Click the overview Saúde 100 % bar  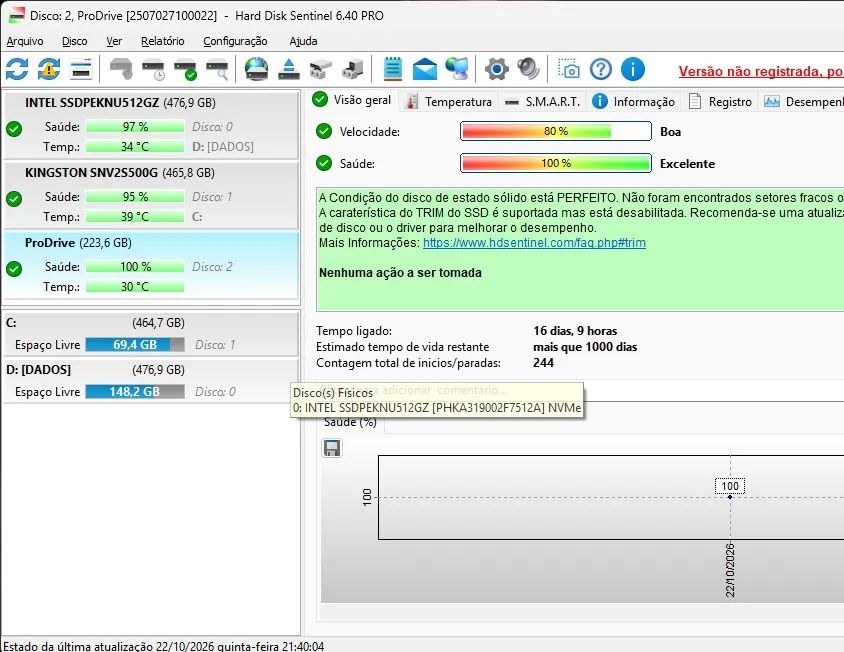click(555, 163)
